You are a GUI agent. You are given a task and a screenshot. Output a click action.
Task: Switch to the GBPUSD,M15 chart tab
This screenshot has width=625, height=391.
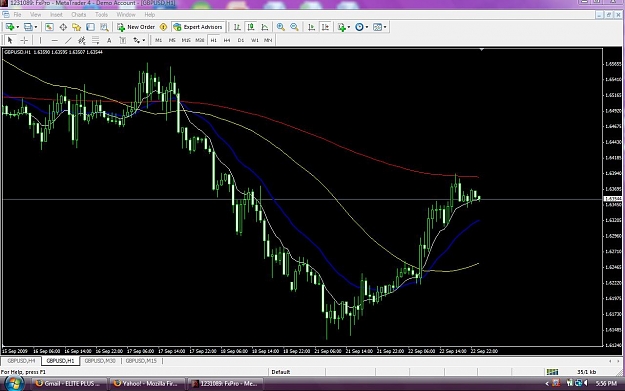(x=141, y=361)
